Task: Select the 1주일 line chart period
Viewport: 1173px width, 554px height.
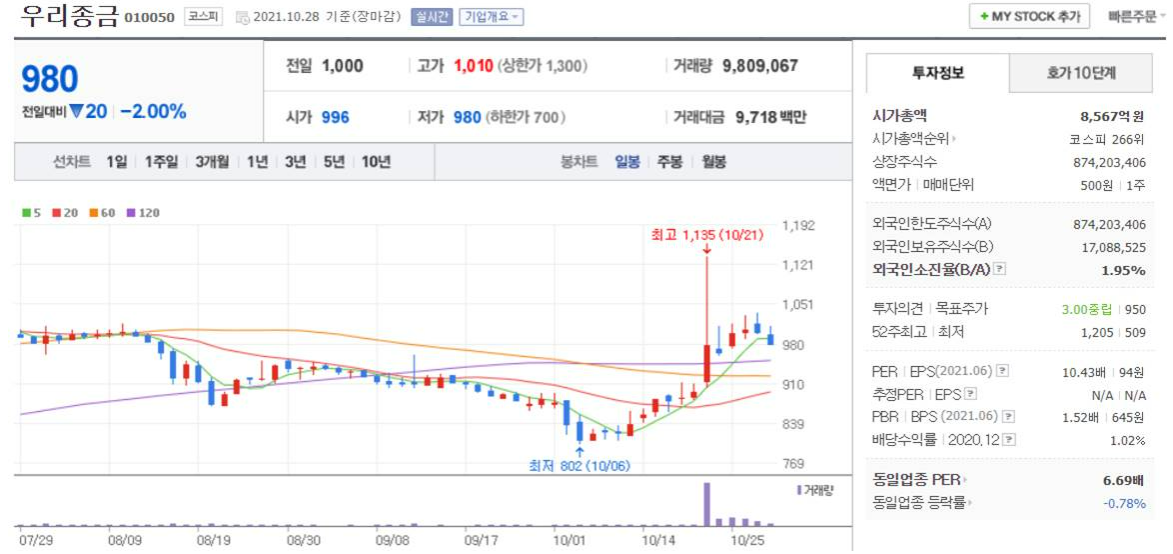Action: (161, 161)
